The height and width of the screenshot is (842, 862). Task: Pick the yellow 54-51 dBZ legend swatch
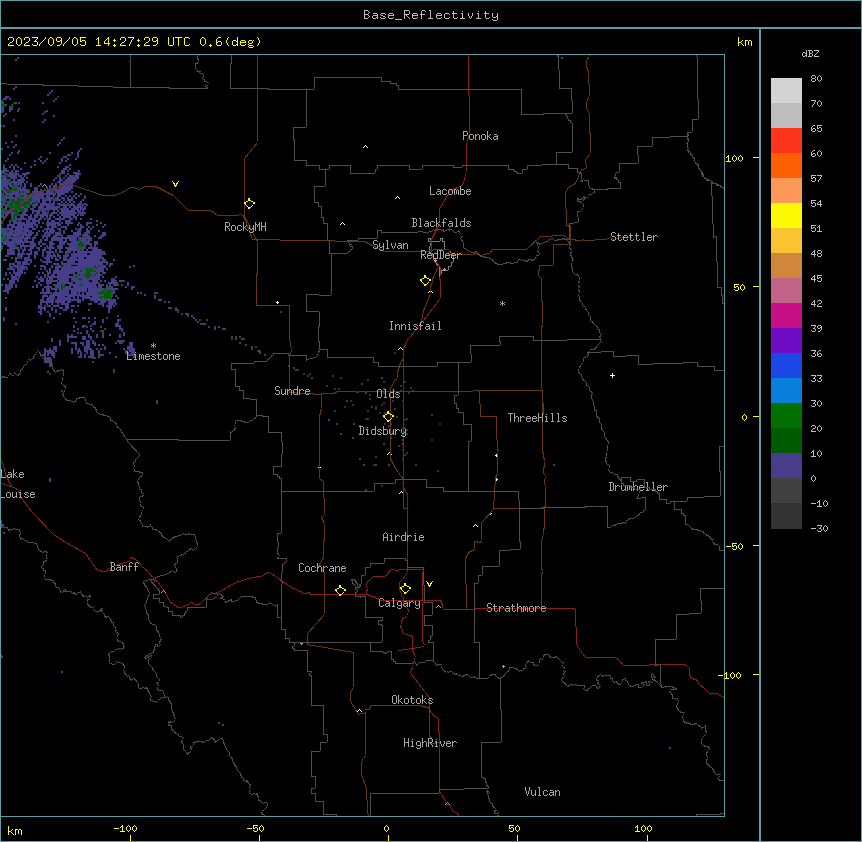point(786,215)
